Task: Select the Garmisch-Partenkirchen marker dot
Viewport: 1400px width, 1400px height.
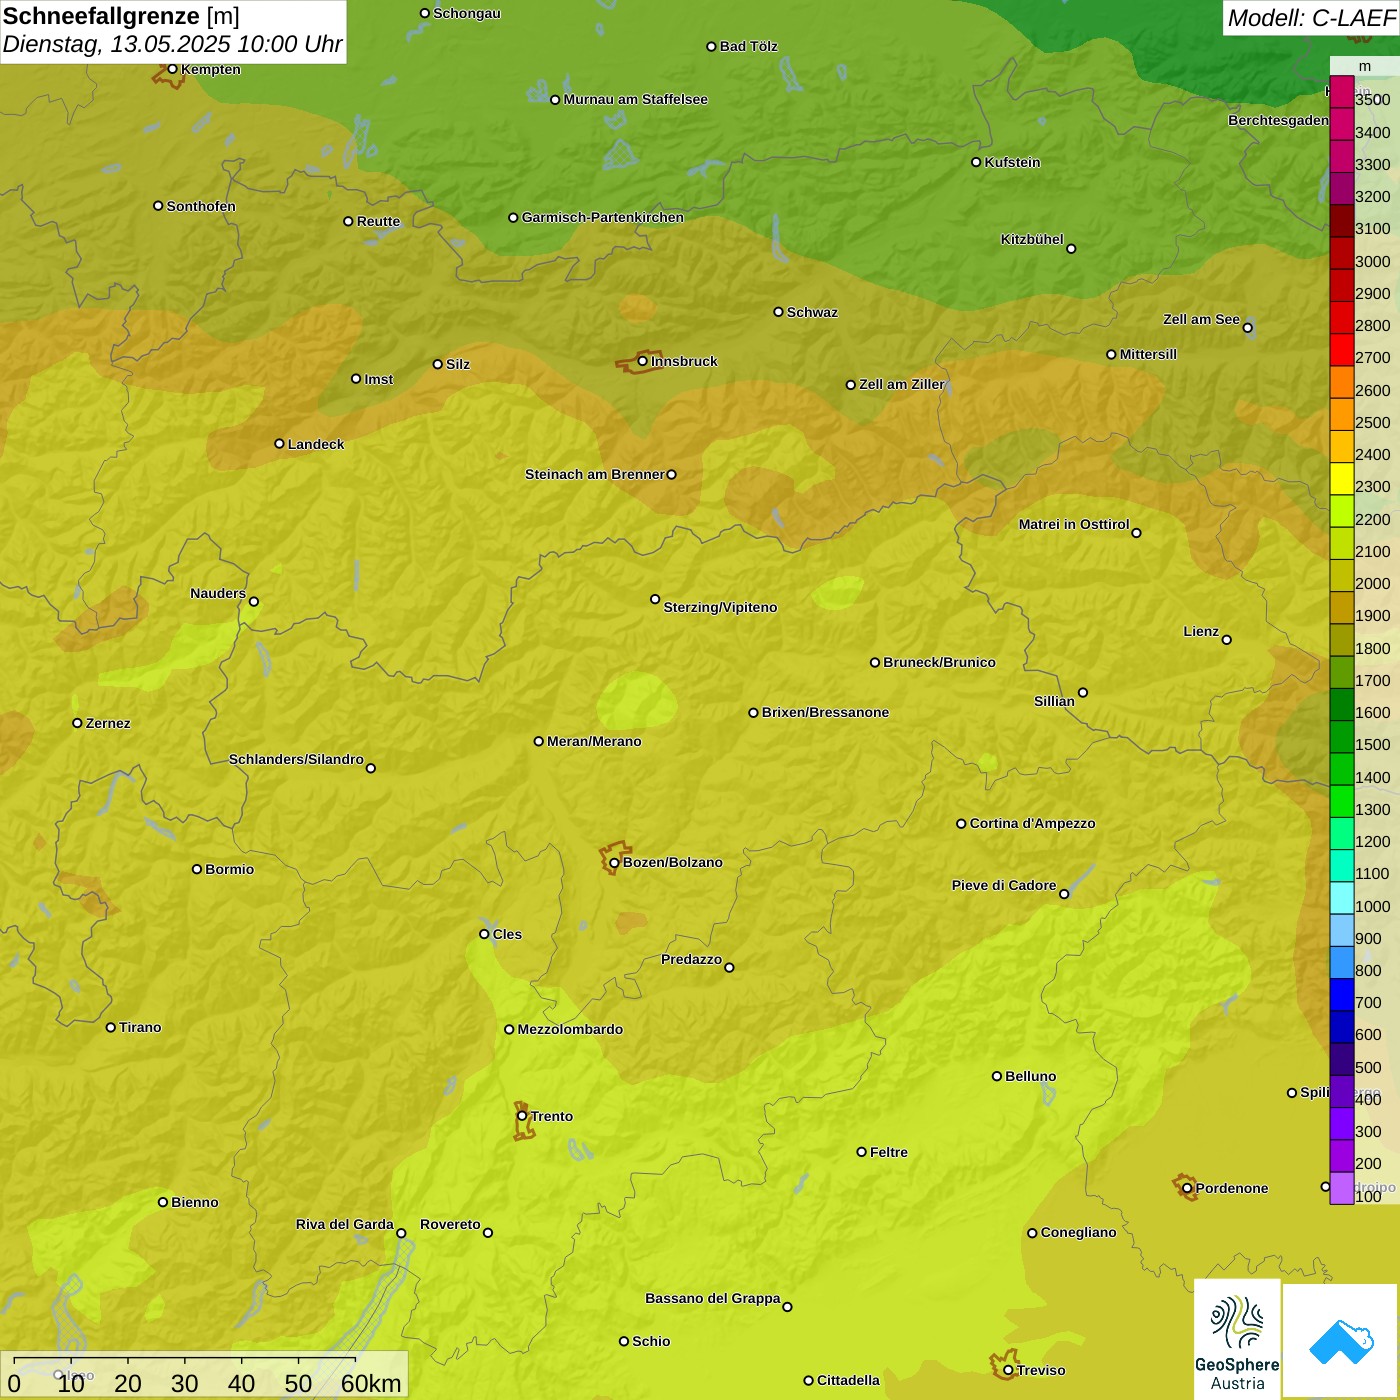Action: (513, 217)
